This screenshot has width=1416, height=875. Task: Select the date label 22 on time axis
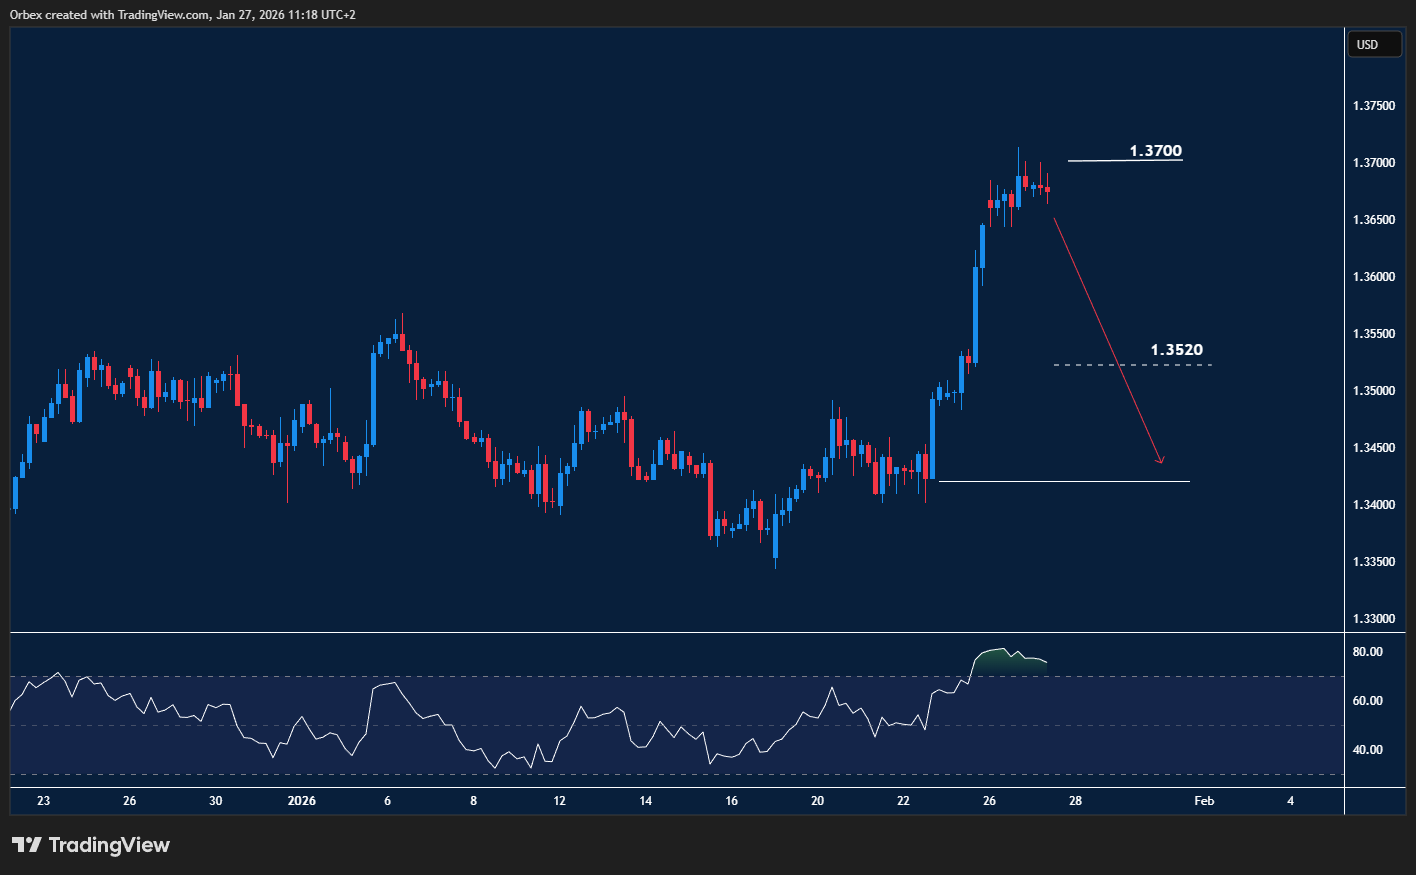point(904,801)
